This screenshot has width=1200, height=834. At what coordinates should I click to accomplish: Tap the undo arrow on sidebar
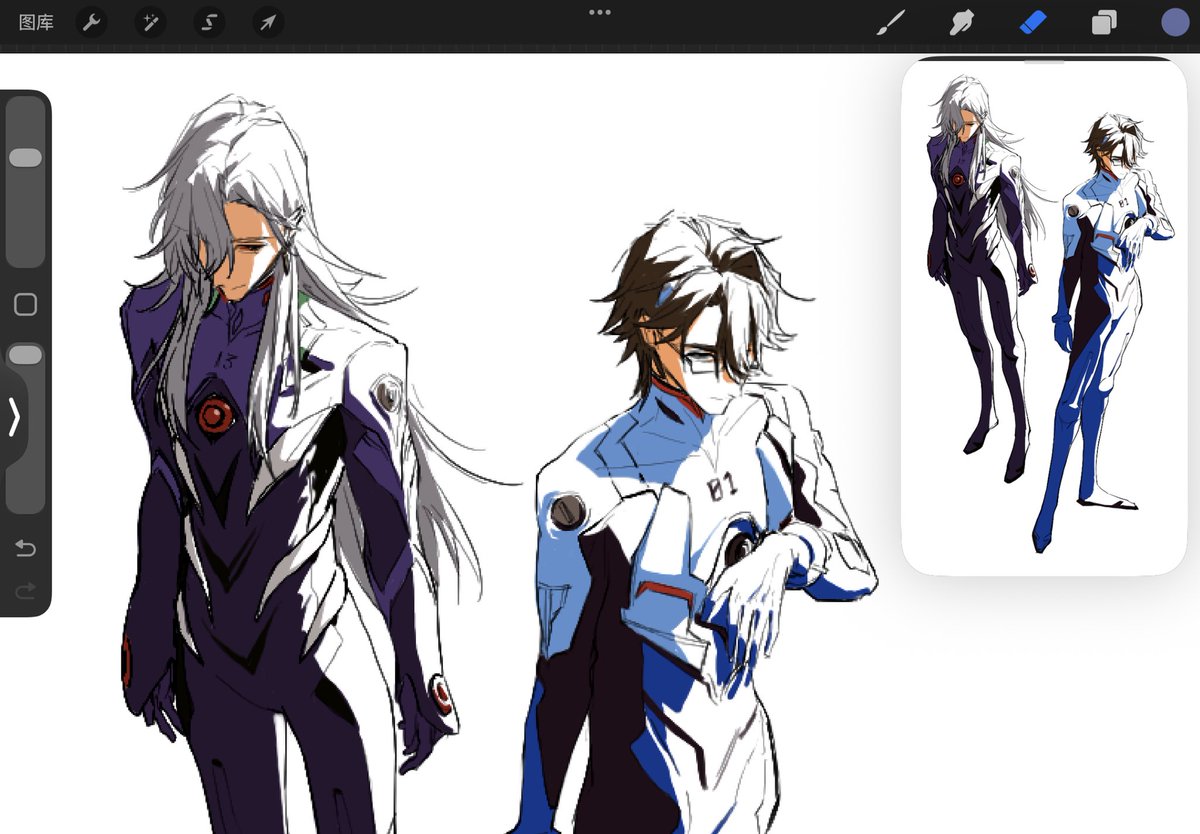tap(25, 548)
